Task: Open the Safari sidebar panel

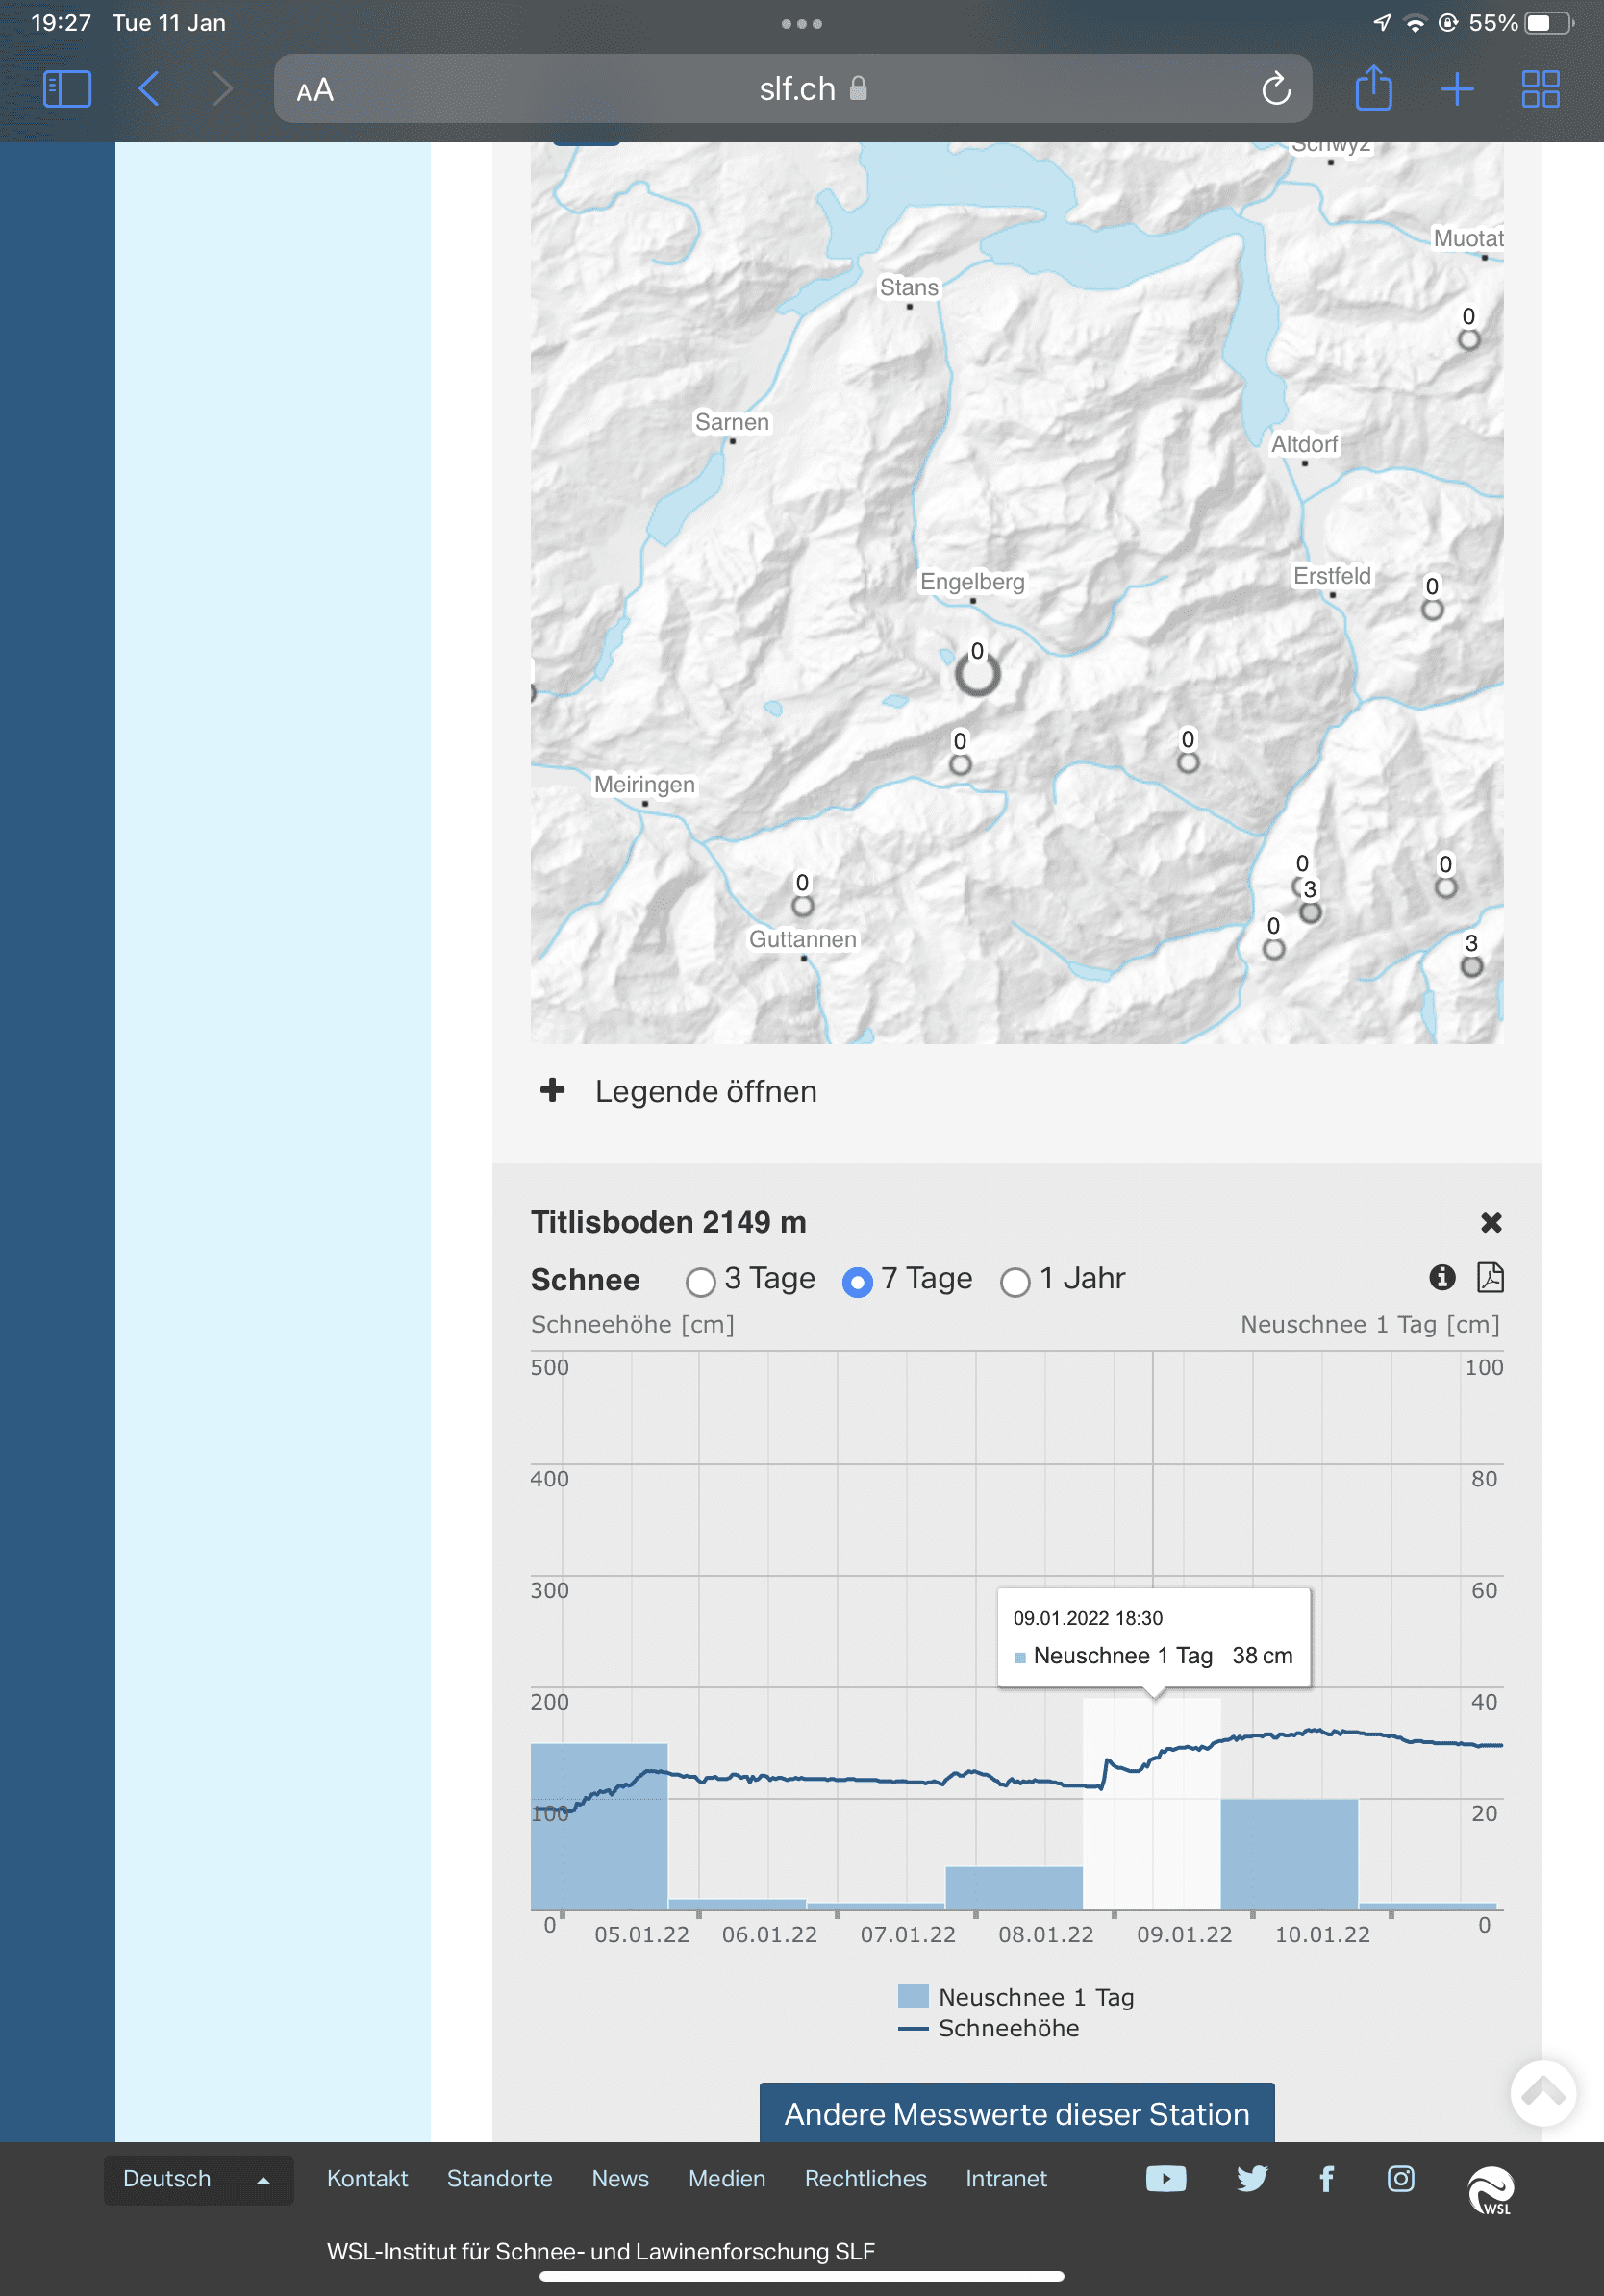Action: 67,89
